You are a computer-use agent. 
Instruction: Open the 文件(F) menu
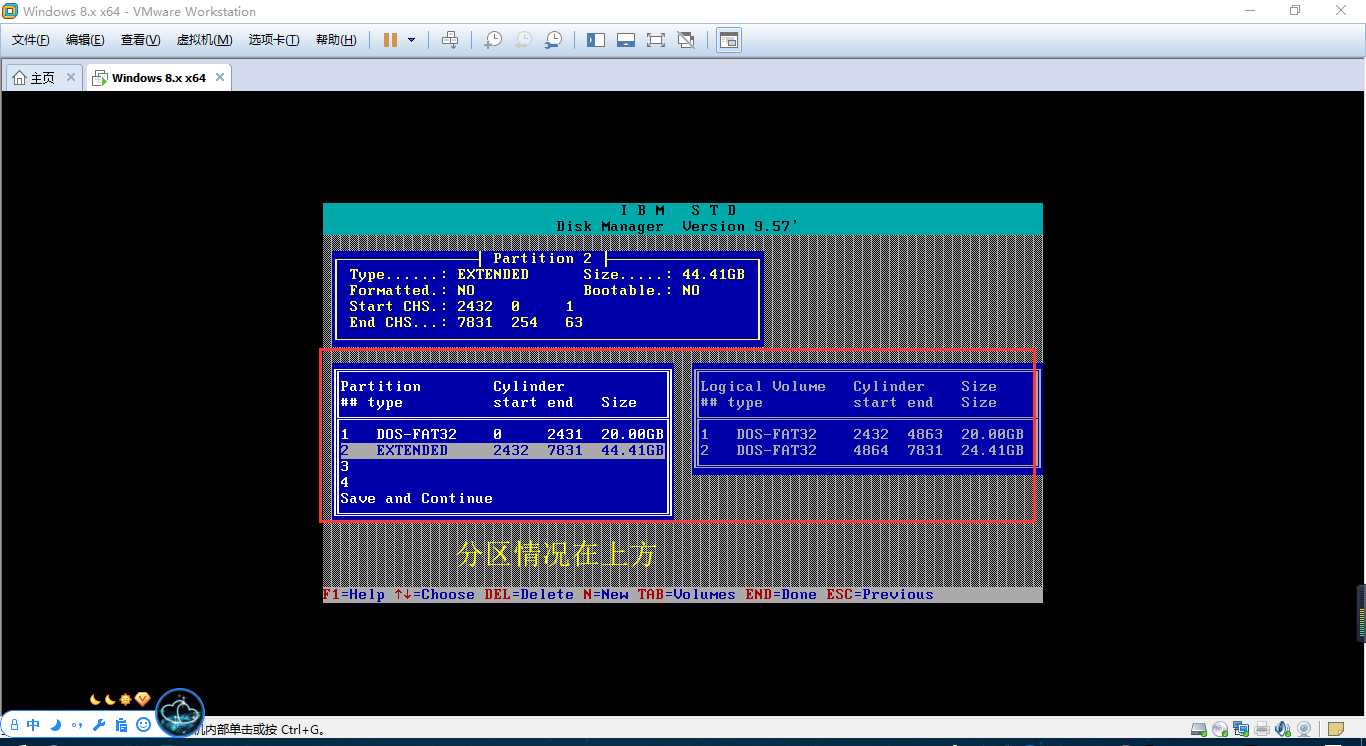(x=30, y=40)
